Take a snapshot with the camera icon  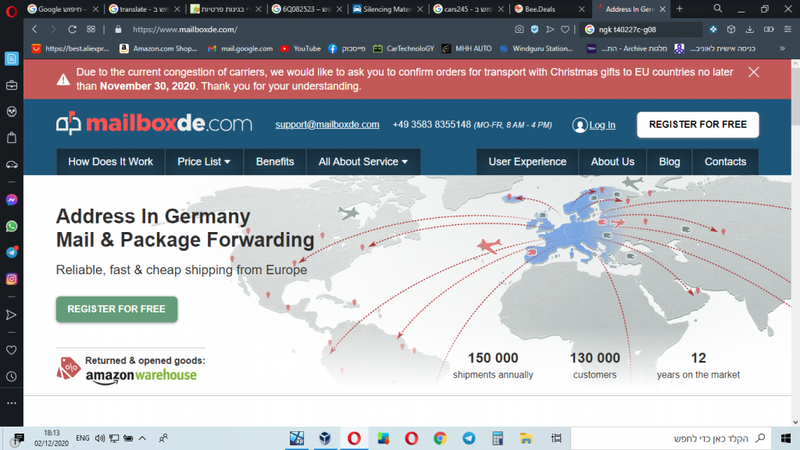click(x=519, y=30)
